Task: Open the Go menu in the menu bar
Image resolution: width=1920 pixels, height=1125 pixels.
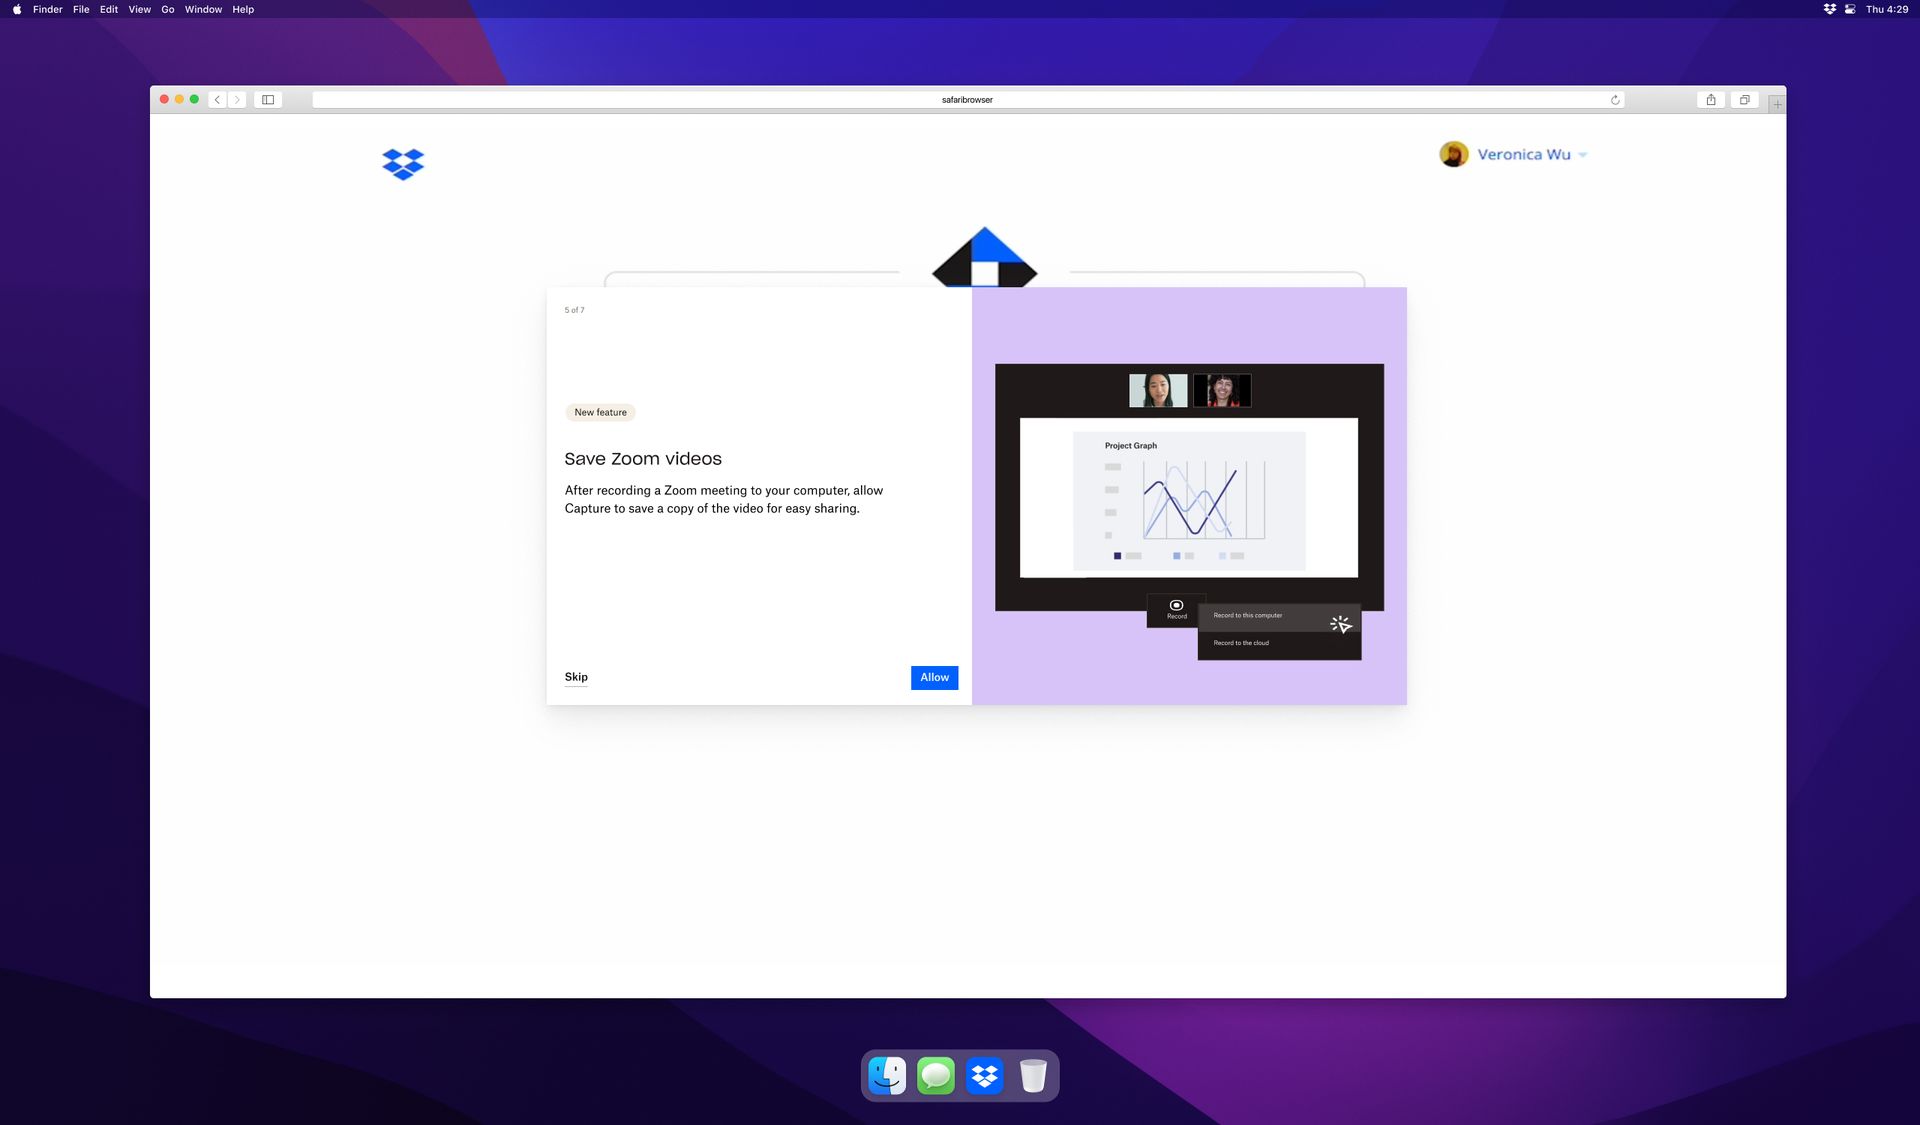Action: [167, 9]
